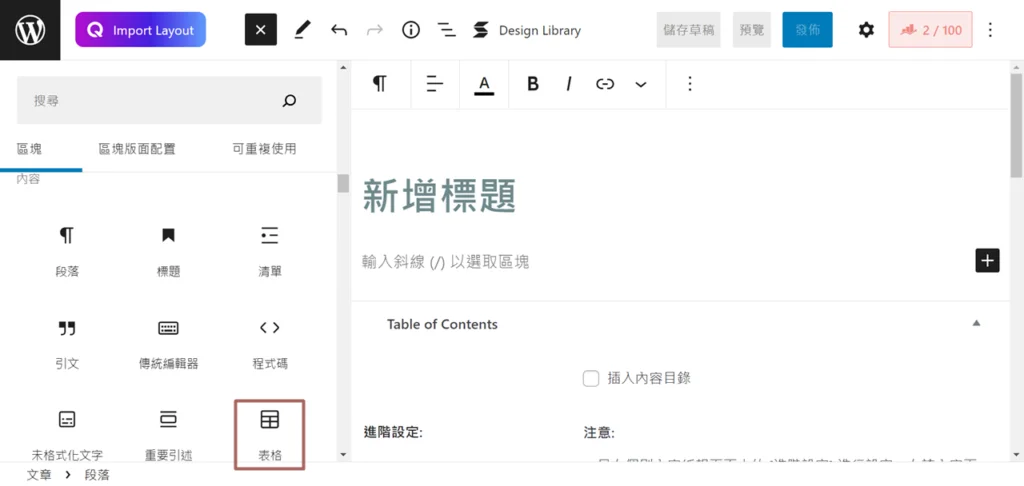Click the 發佈 publish button
The image size is (1024, 486).
[x=807, y=30]
